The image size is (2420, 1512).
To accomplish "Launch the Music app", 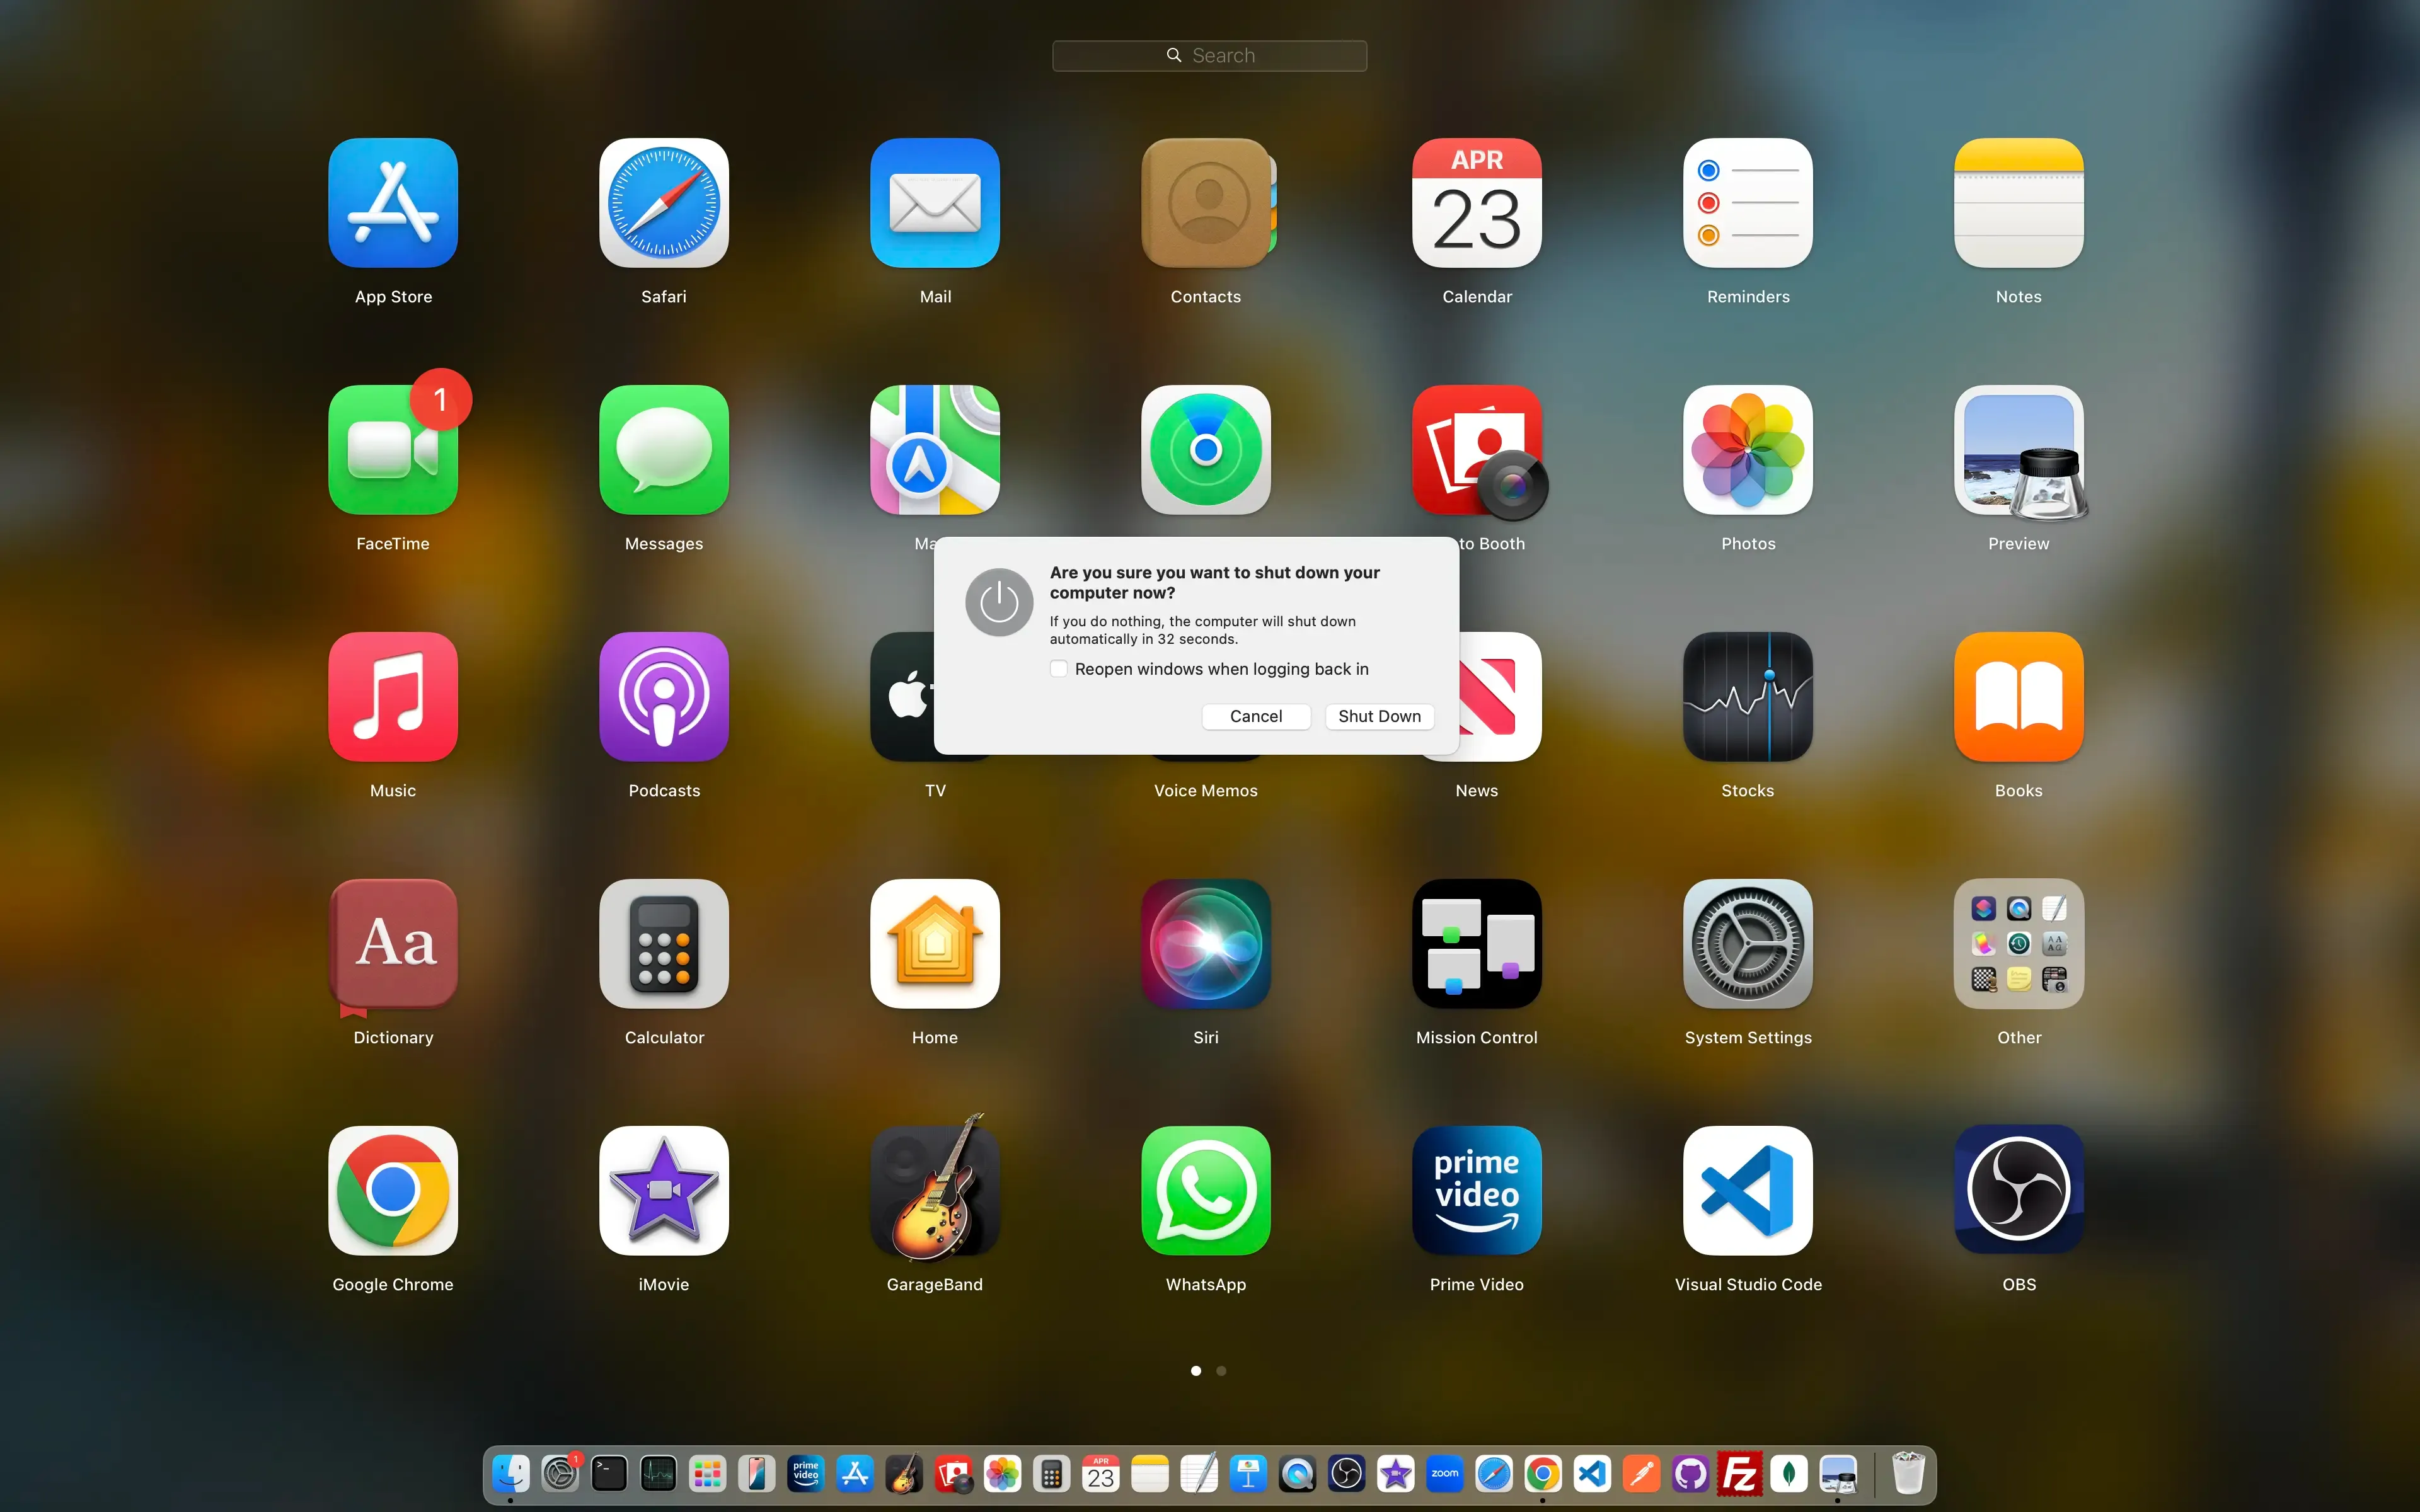I will tap(393, 697).
